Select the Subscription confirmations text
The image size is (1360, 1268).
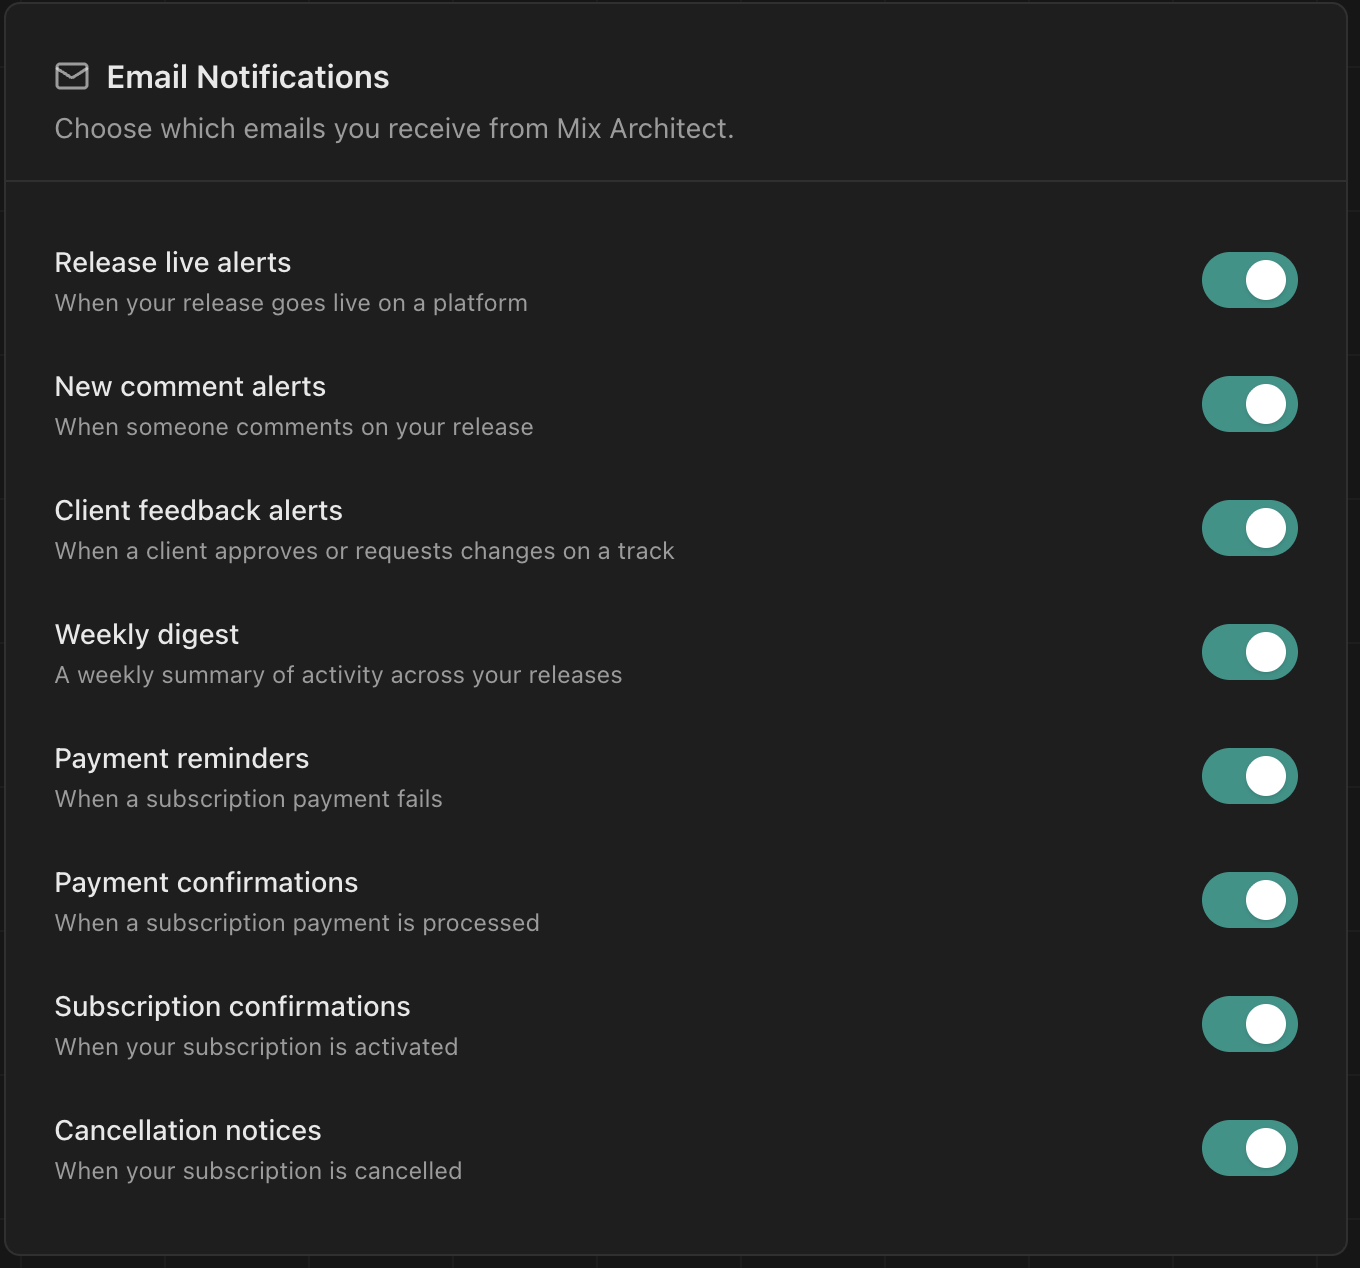[x=232, y=1006]
